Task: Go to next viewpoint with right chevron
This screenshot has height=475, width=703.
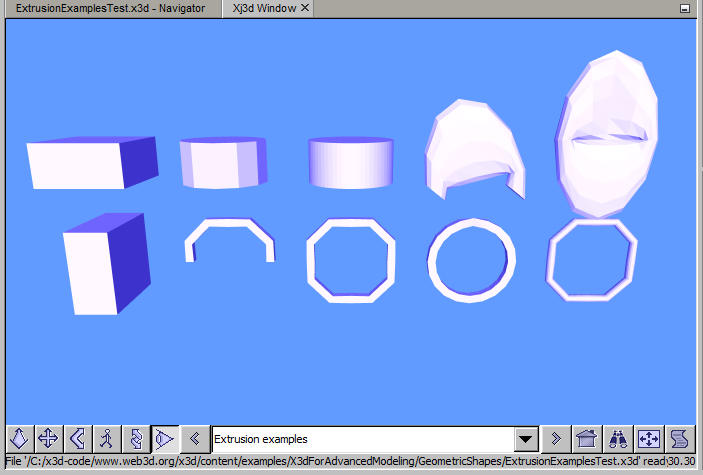Action: (x=556, y=438)
